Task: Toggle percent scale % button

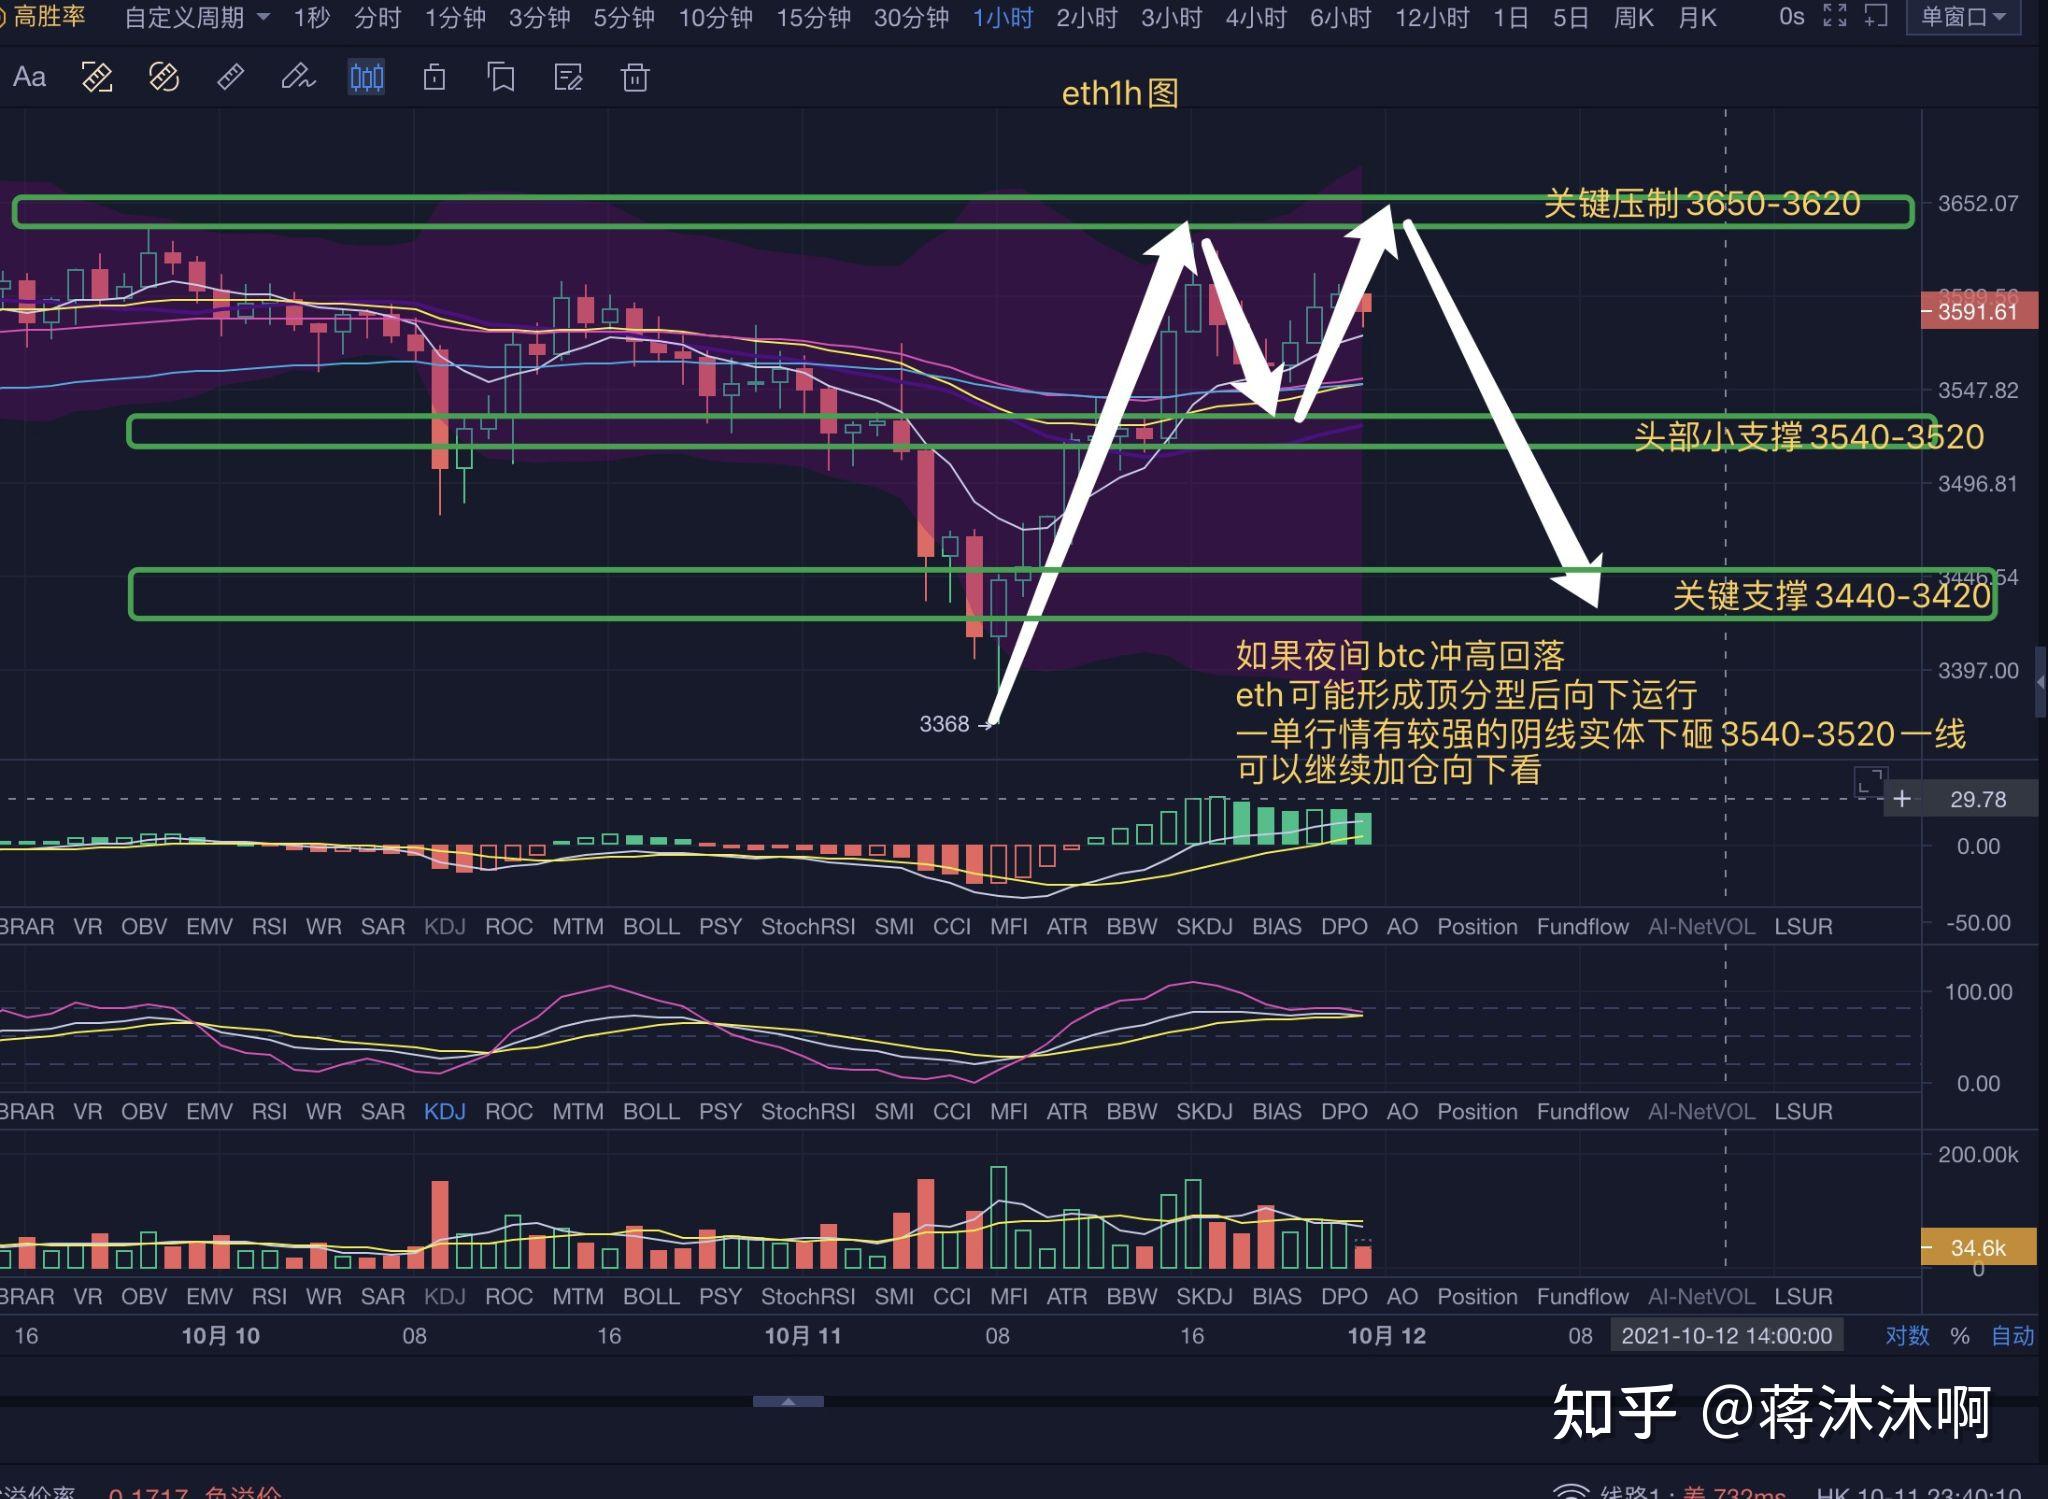Action: coord(1960,1336)
